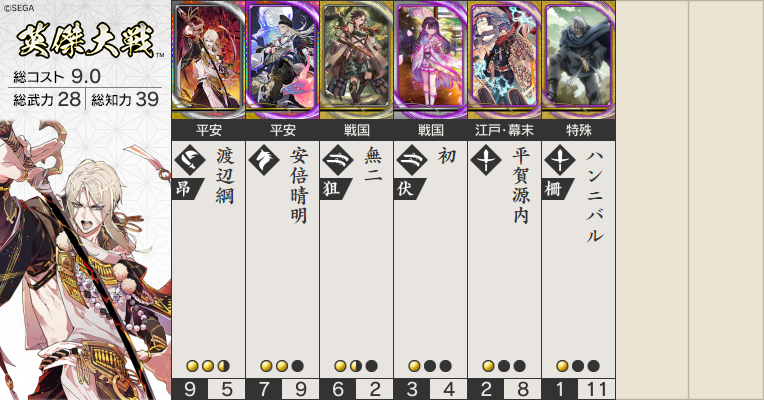
Task: Click the gun unit icon beside 無二
Action: (338, 160)
